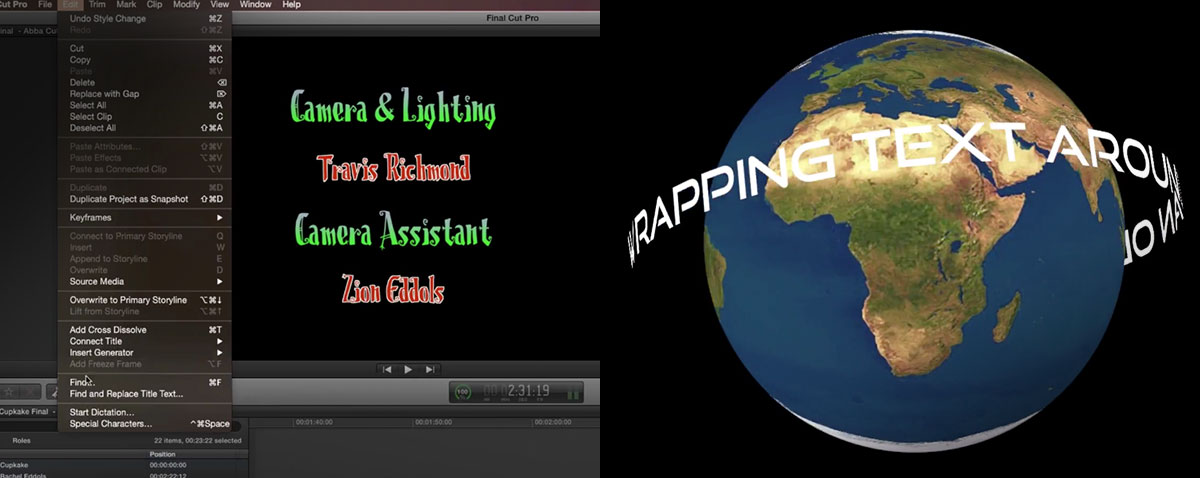
Task: Open the Mark menu
Action: tap(127, 5)
